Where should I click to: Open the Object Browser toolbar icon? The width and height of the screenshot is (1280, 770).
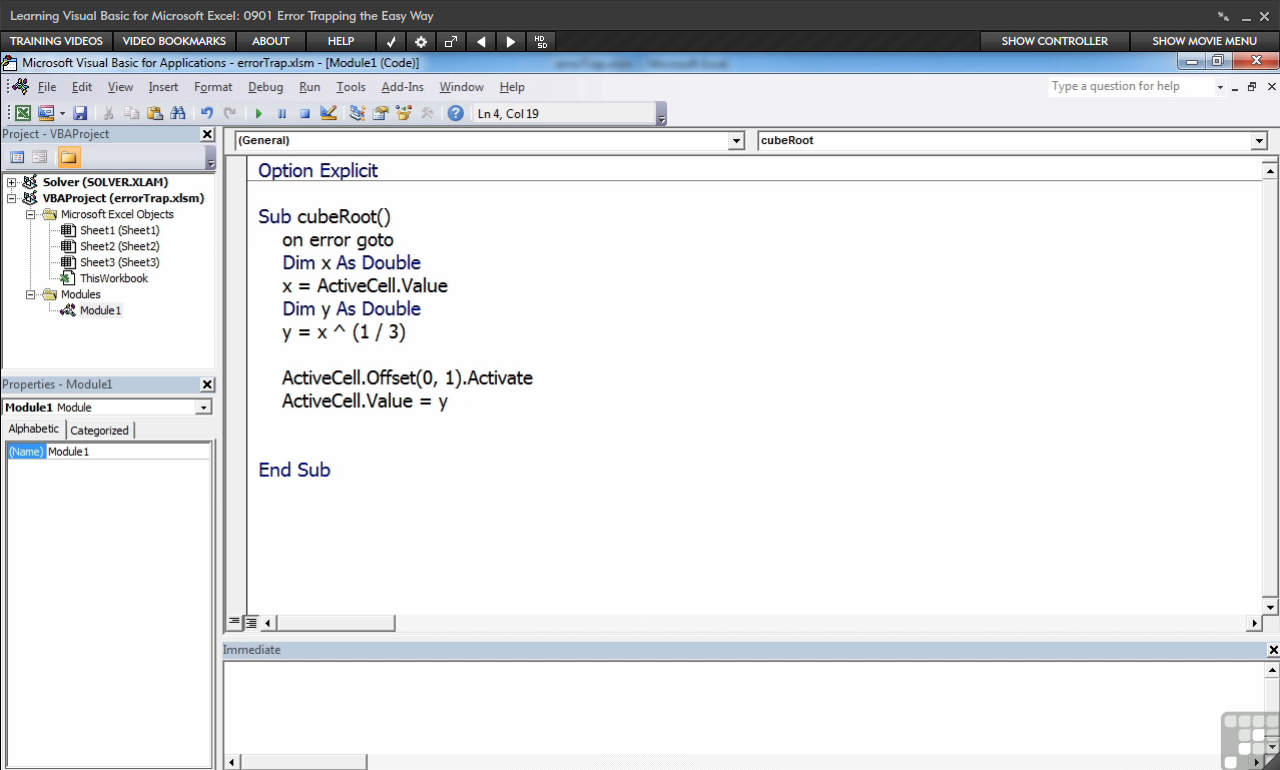click(404, 113)
